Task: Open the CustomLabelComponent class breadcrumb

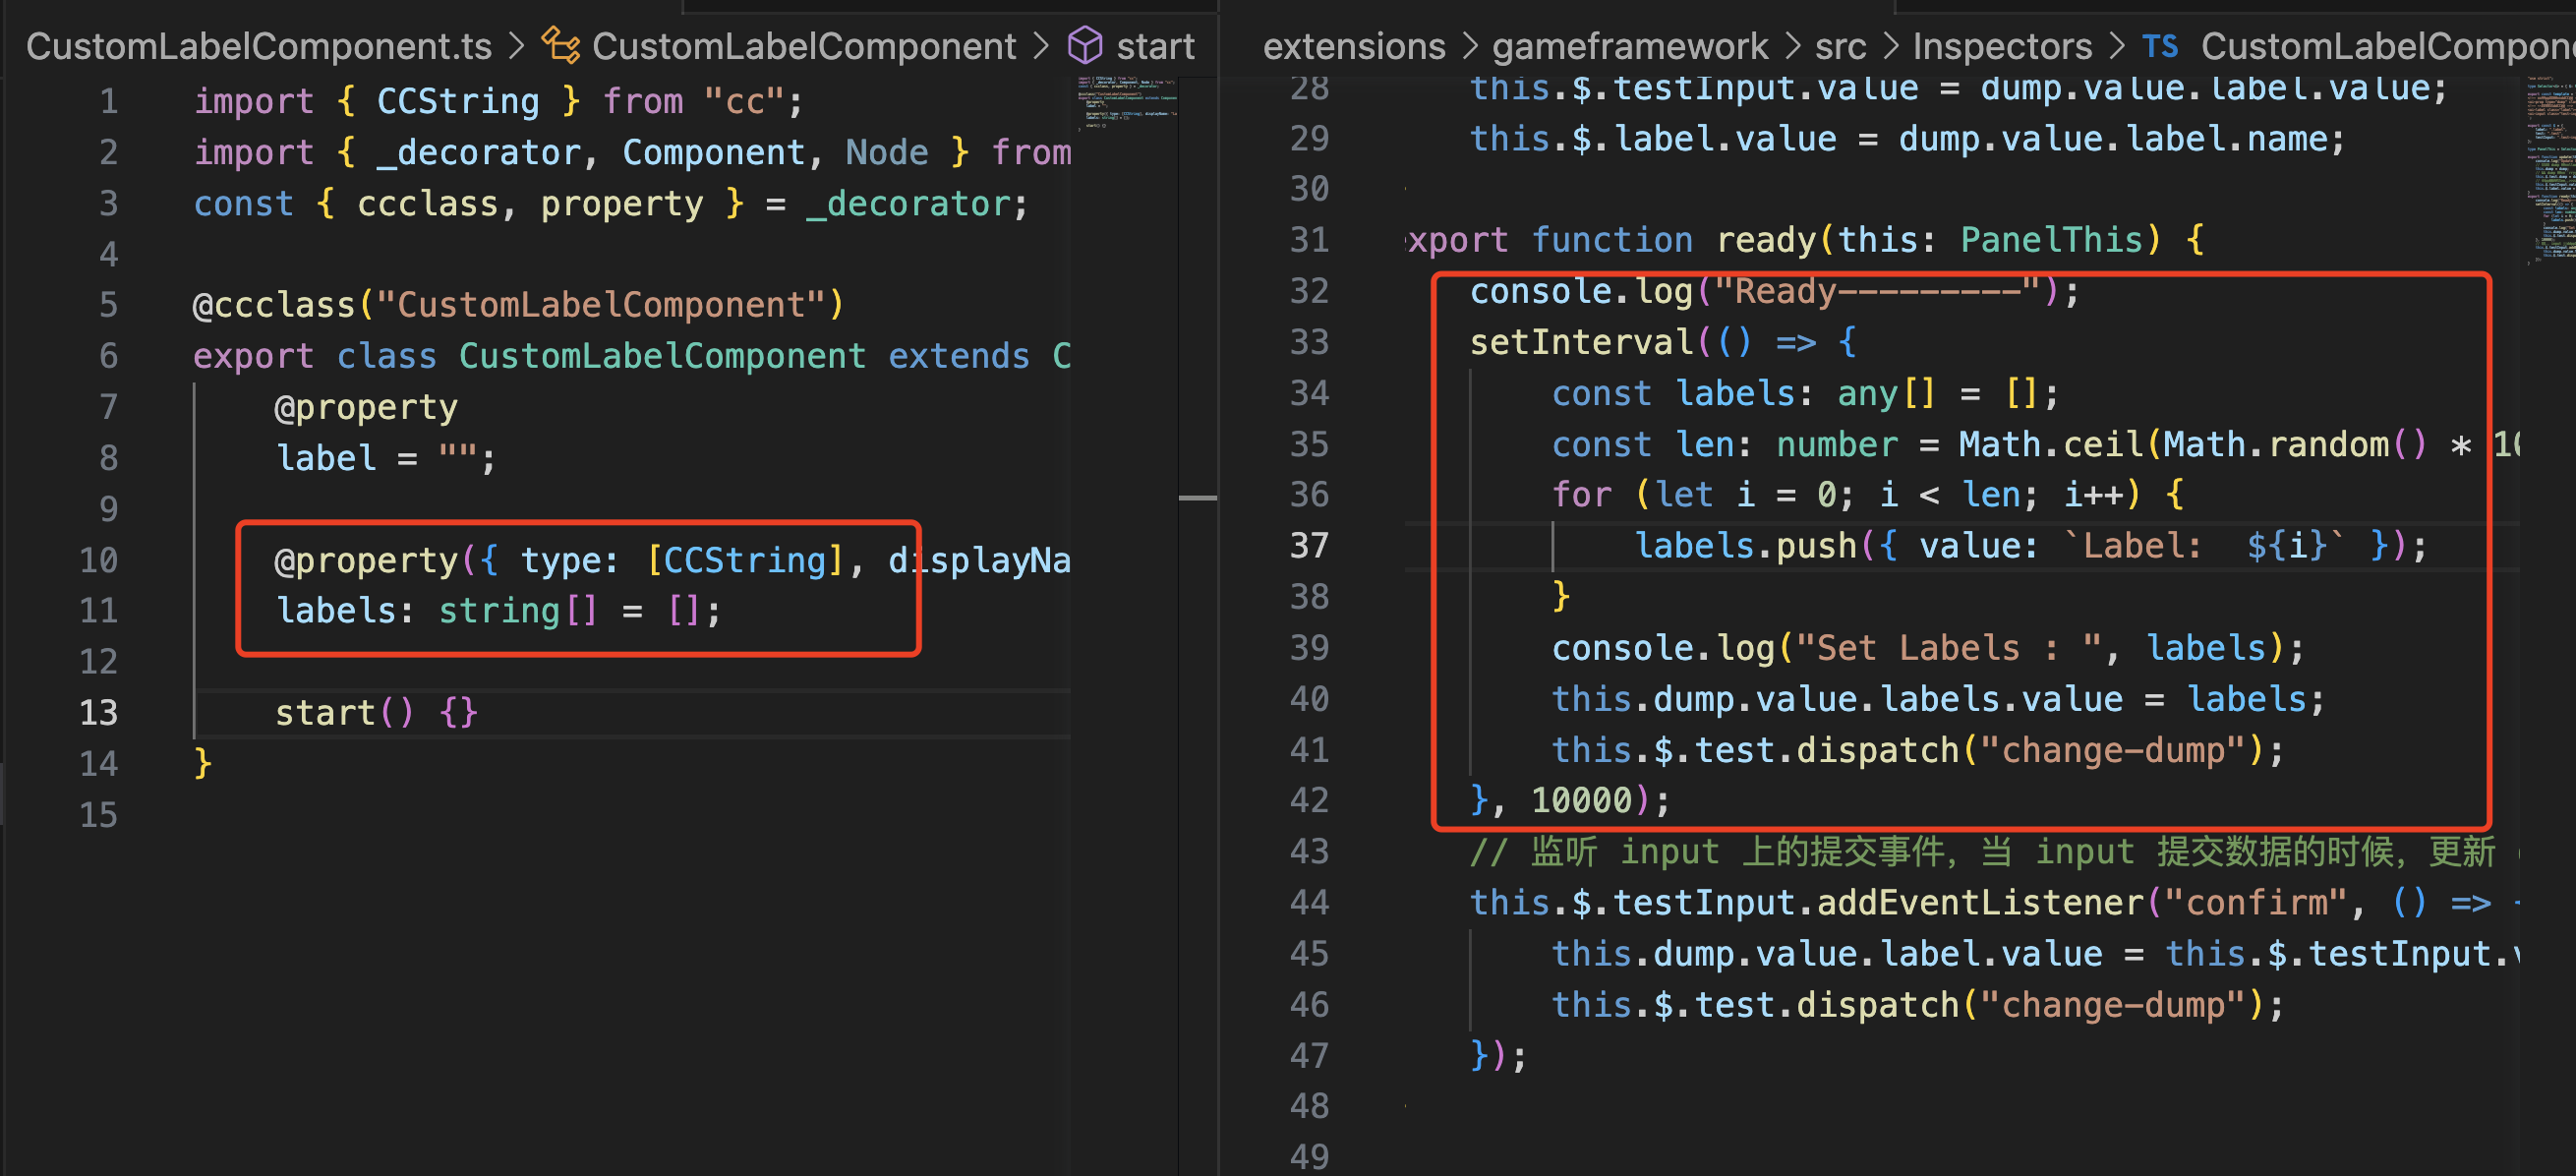Action: [x=803, y=45]
